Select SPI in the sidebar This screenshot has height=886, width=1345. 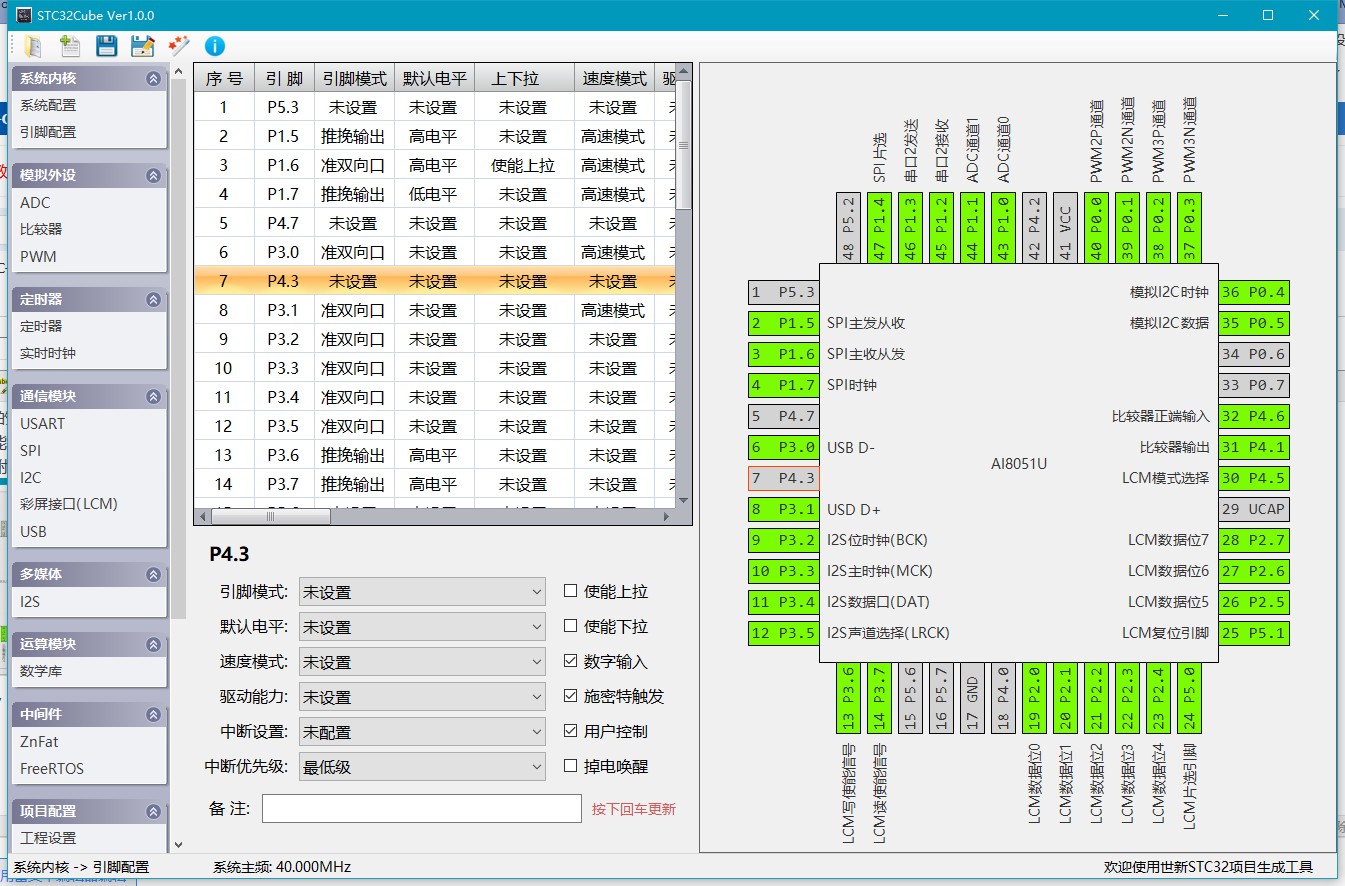click(x=31, y=450)
